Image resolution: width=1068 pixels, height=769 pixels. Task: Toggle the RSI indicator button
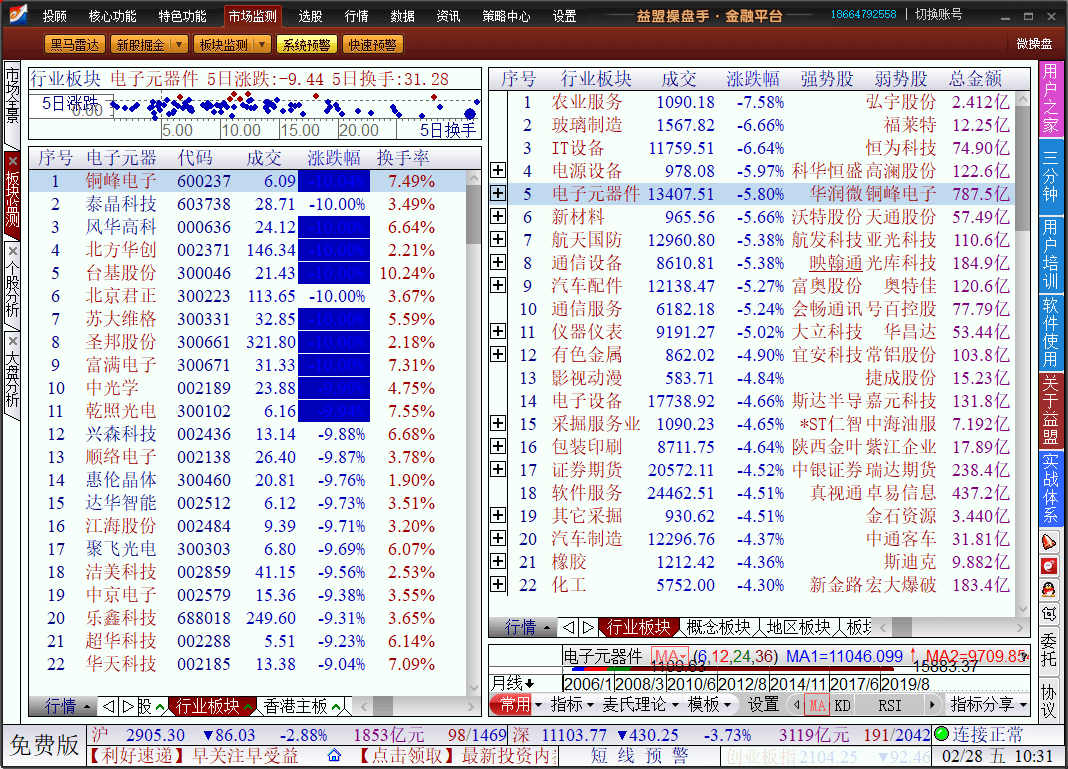tap(890, 705)
